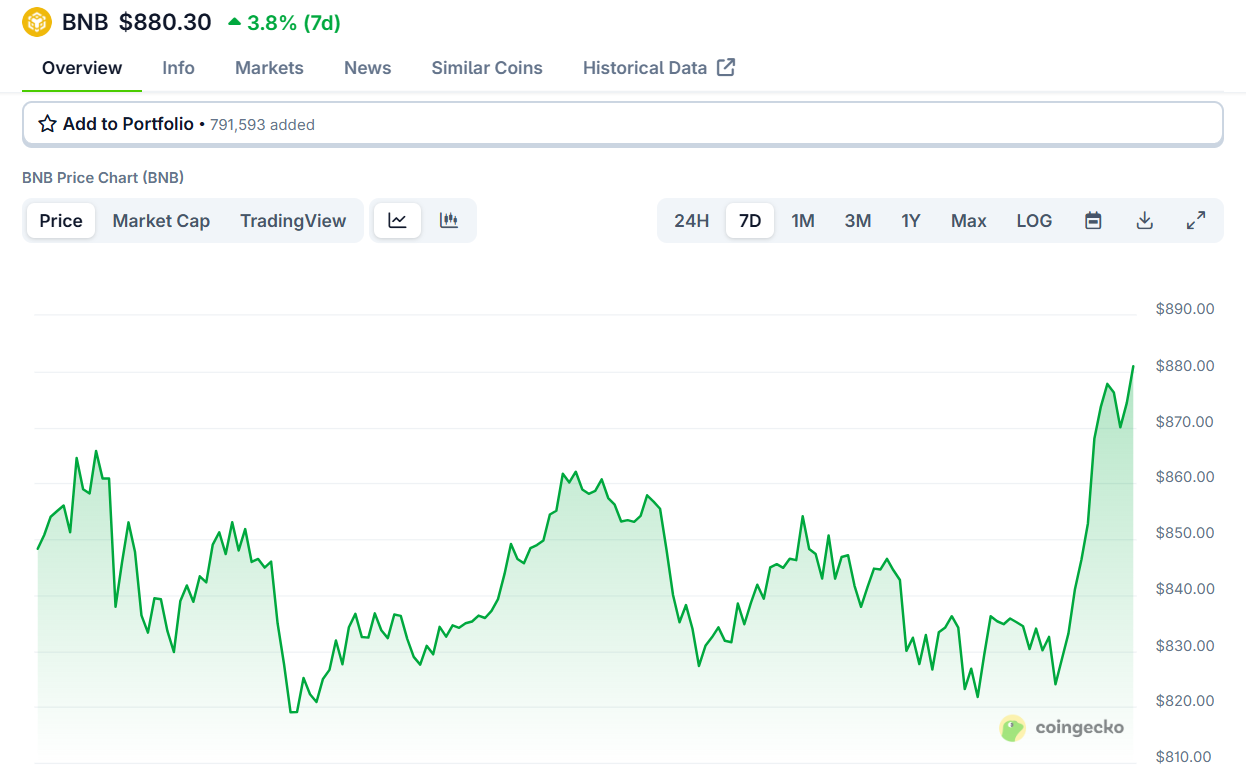
Task: Select the 24H time range
Action: click(691, 221)
